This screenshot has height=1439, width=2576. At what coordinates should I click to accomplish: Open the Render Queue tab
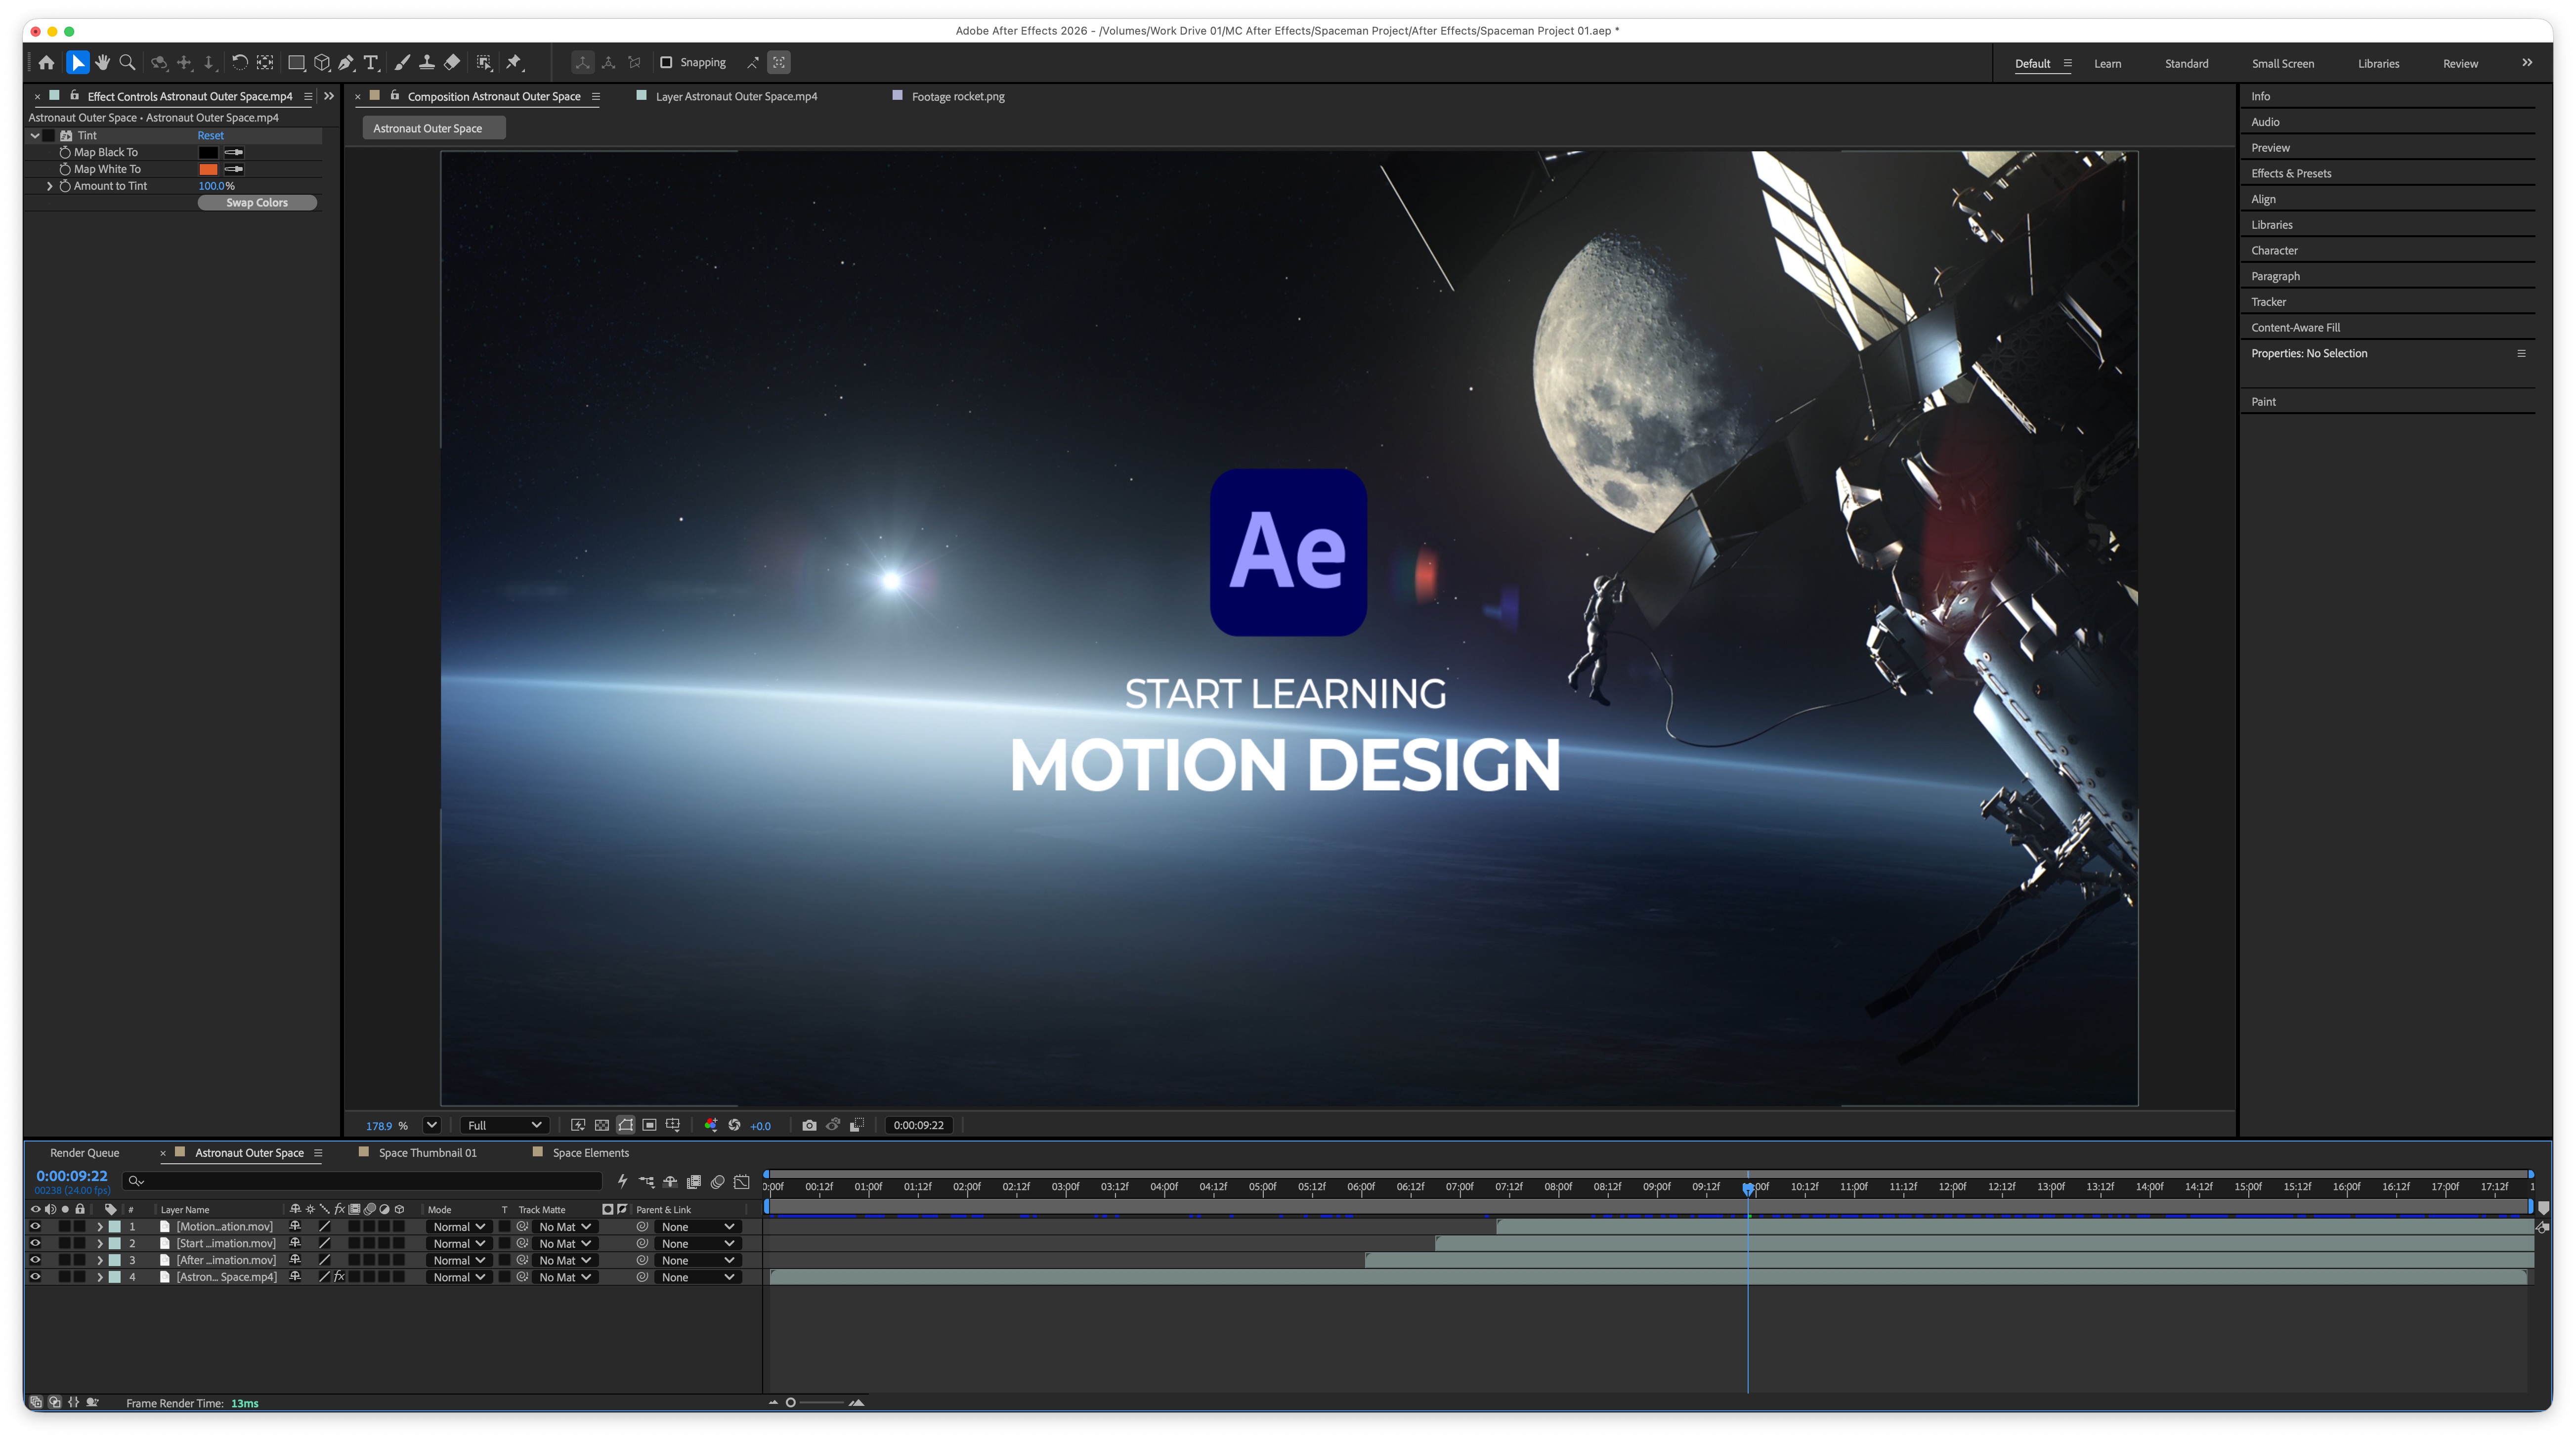click(x=85, y=1153)
